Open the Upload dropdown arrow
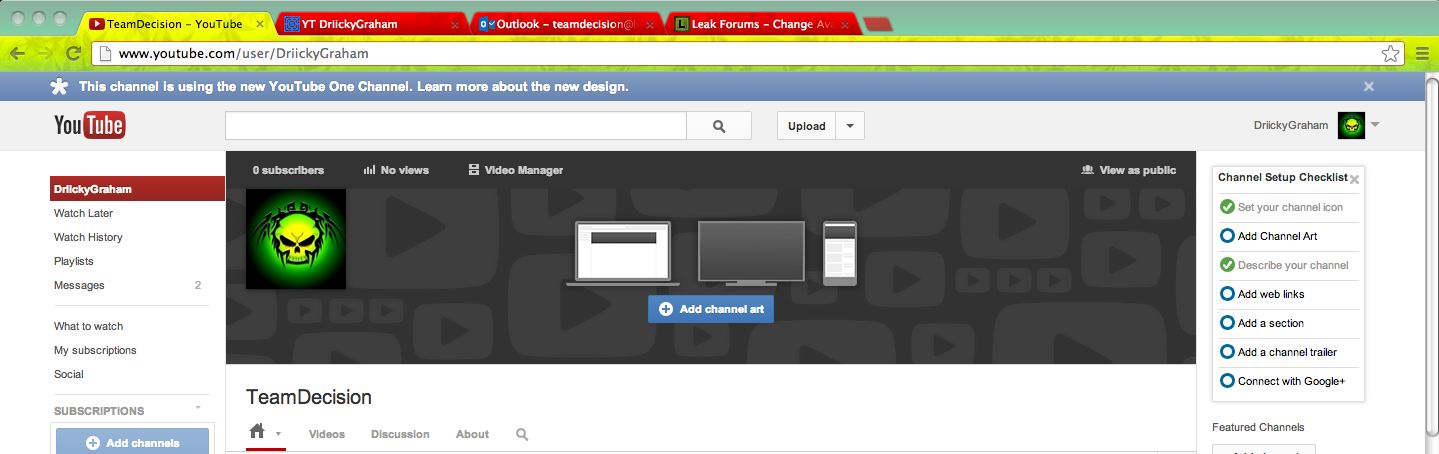 [850, 126]
